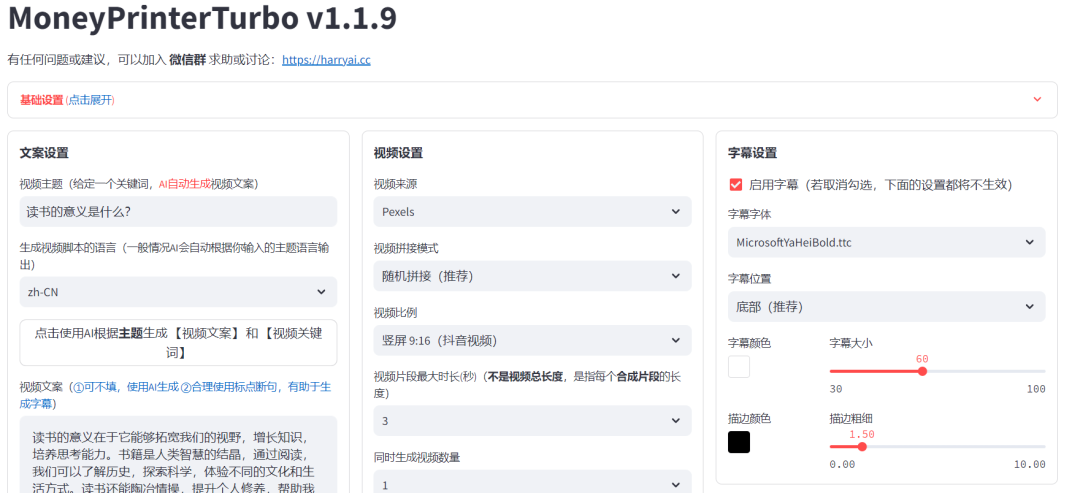The height and width of the screenshot is (493, 1080).
Task: Click the 文案设置 heading
Action: pos(44,153)
